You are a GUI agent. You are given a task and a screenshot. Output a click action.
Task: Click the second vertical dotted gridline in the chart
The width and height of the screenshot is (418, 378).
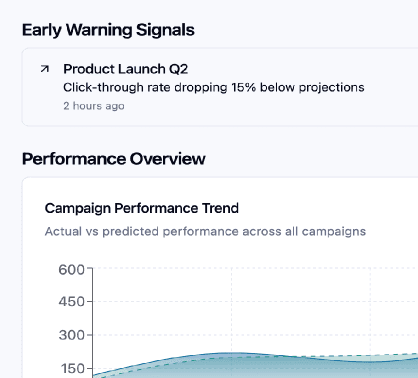tap(370, 310)
